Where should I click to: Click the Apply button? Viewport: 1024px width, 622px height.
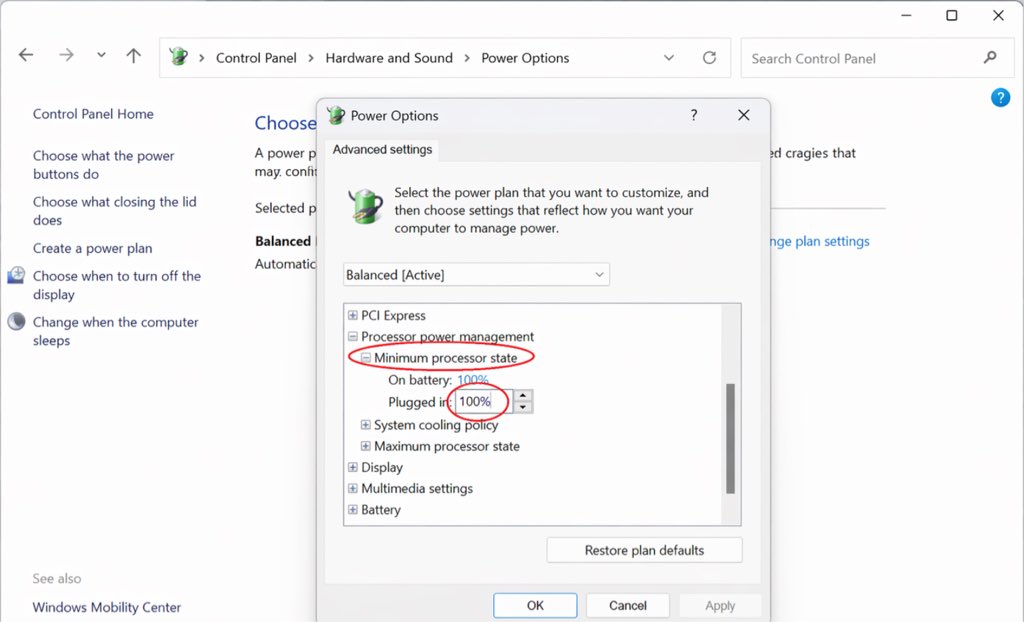pos(720,606)
